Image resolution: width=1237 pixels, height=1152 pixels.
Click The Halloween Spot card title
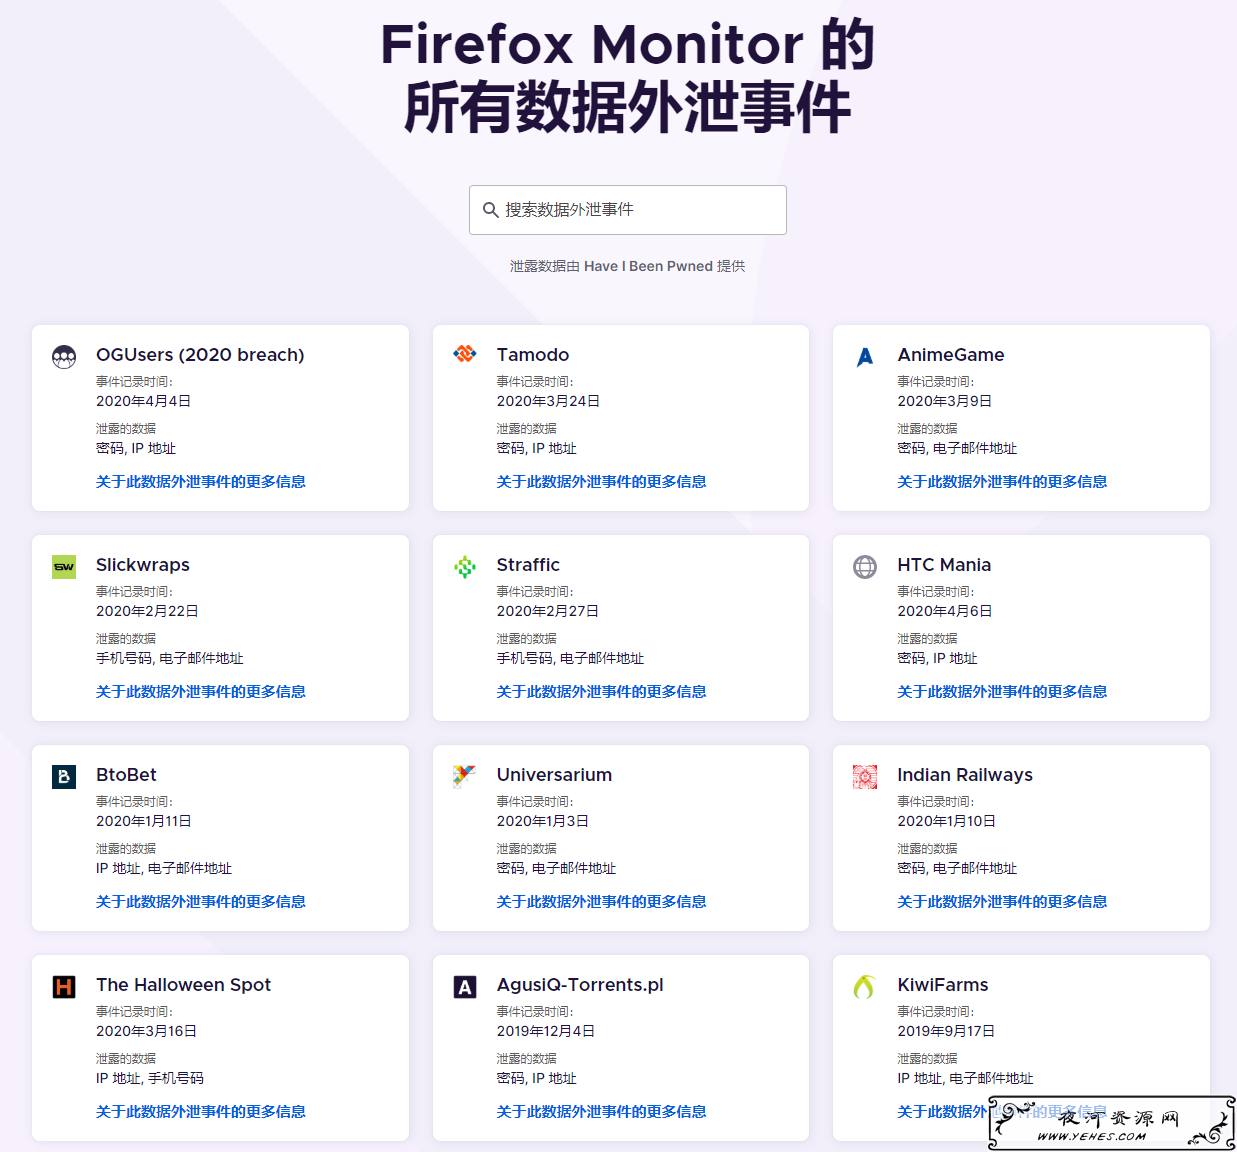tap(184, 985)
